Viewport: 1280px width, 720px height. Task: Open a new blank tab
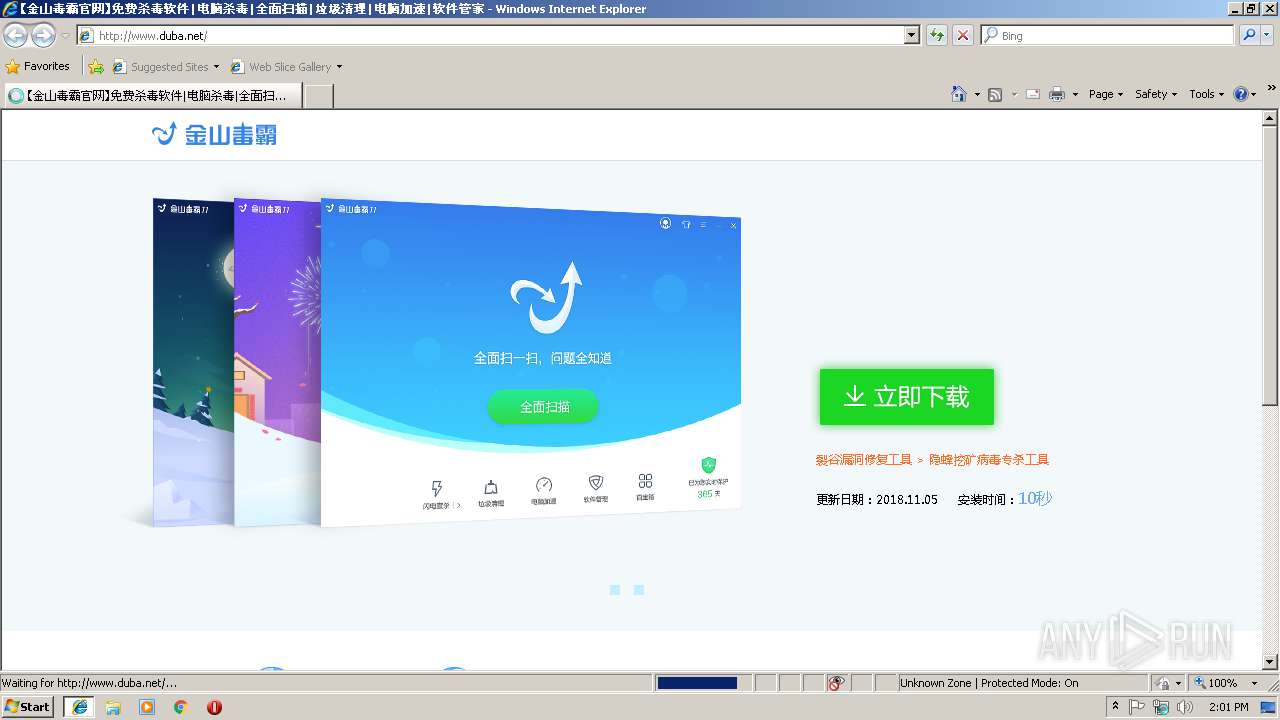pos(318,96)
